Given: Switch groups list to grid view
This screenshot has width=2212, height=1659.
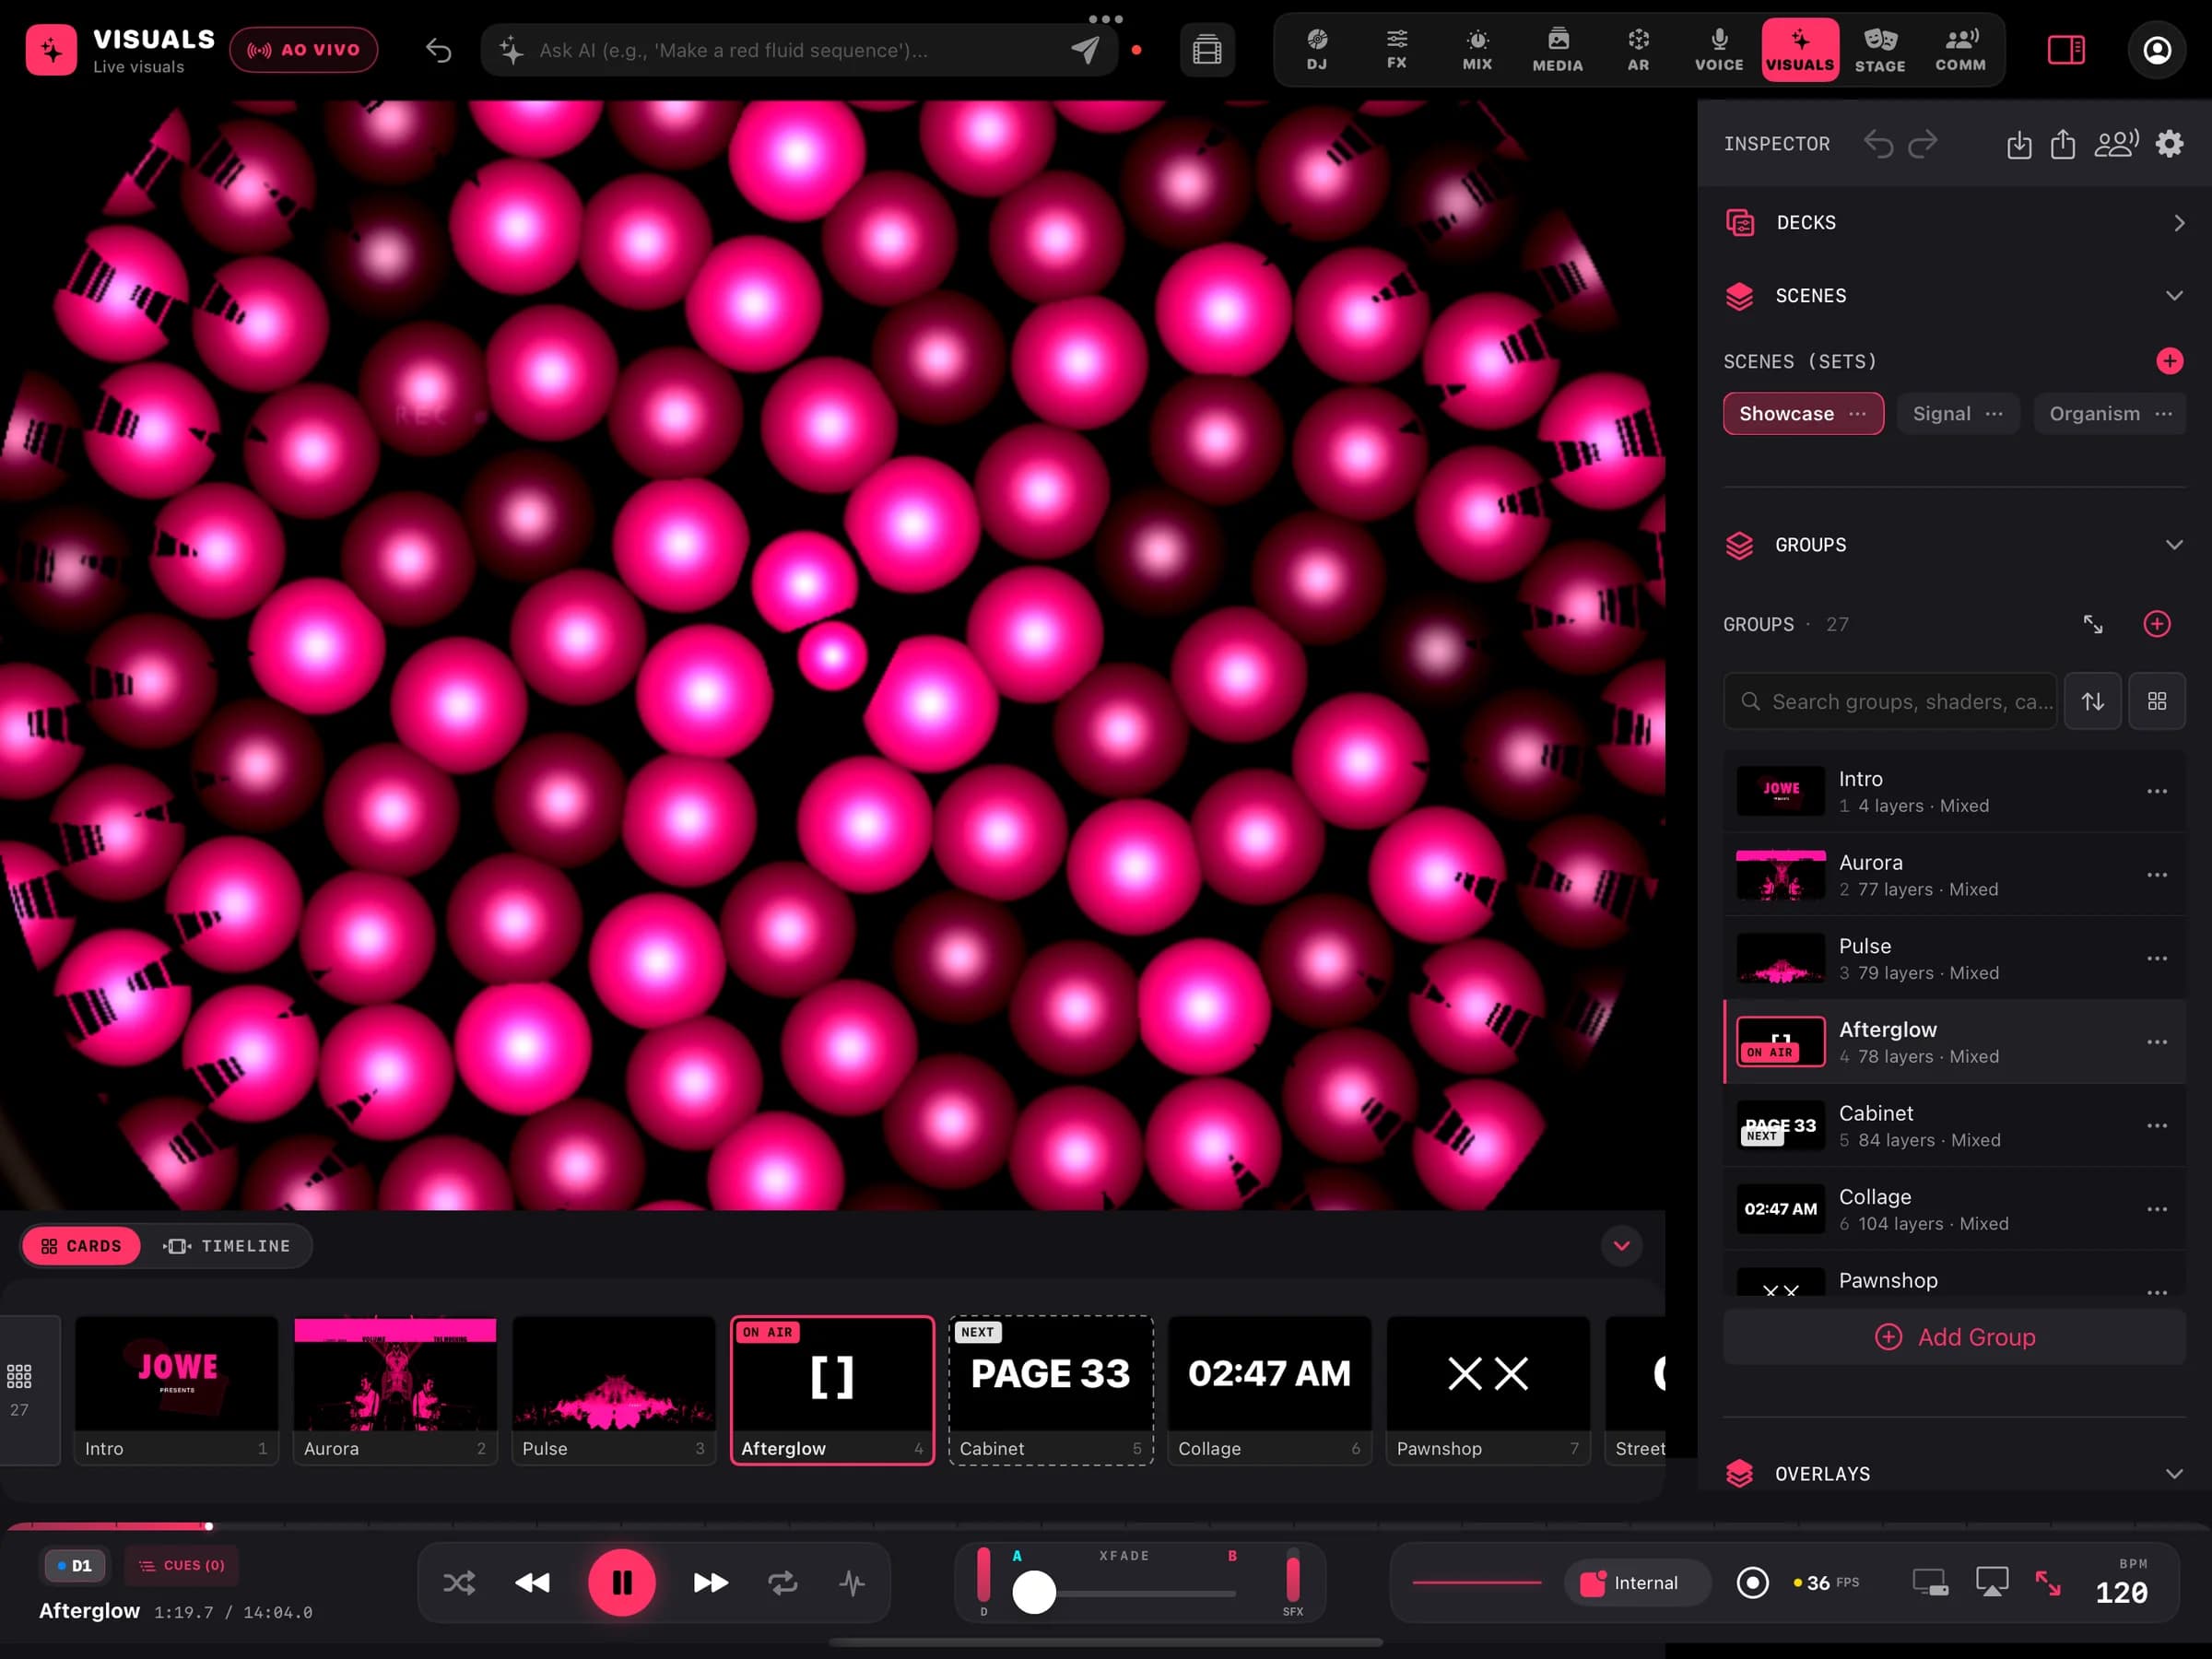Looking at the screenshot, I should 2156,701.
